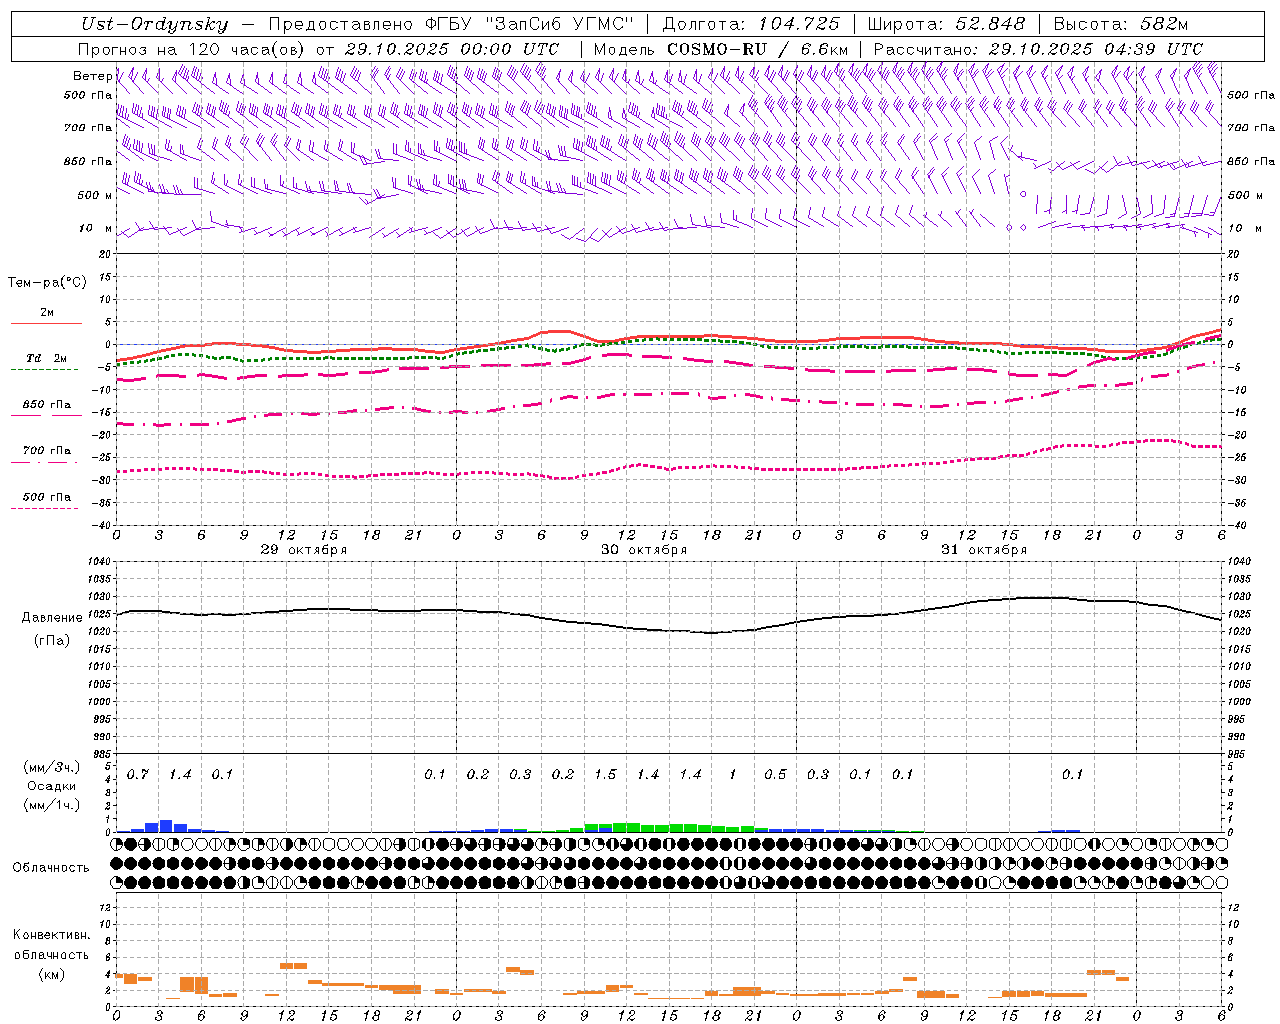The image size is (1280, 1024).
Task: Click the left 10 м wind level label
Action: [x=96, y=228]
